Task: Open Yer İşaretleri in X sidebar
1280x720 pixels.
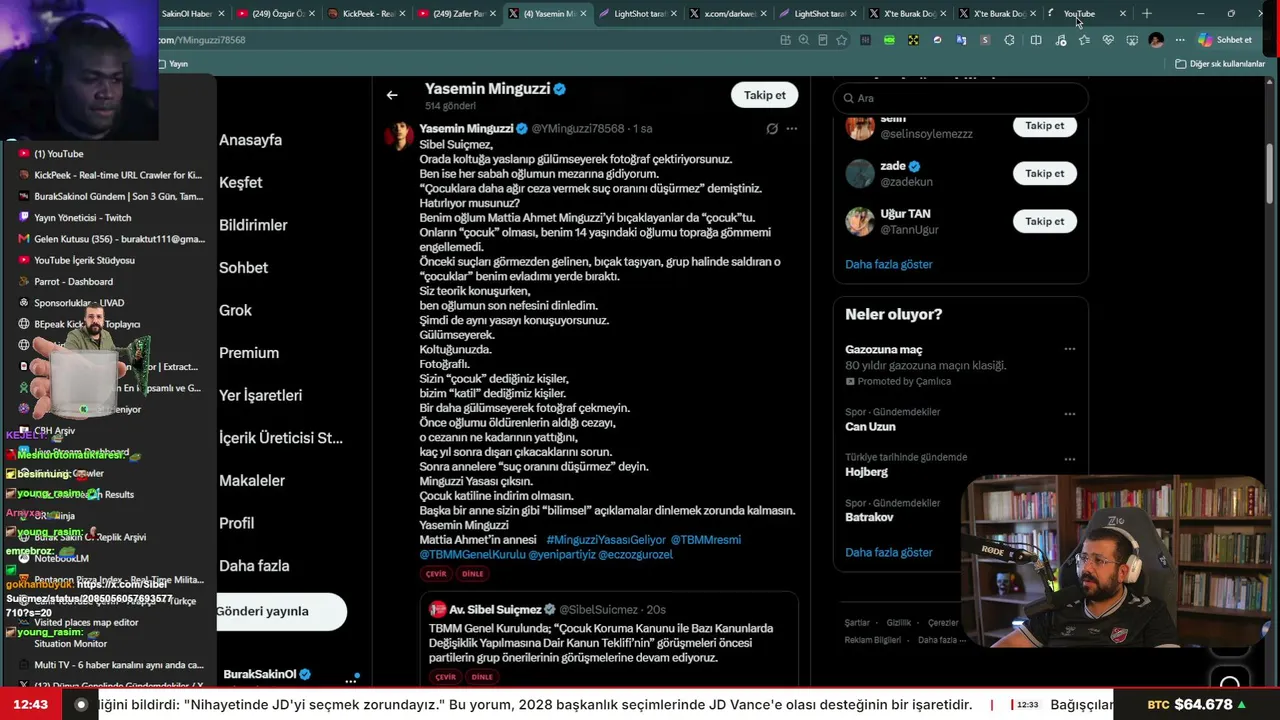Action: pyautogui.click(x=260, y=395)
